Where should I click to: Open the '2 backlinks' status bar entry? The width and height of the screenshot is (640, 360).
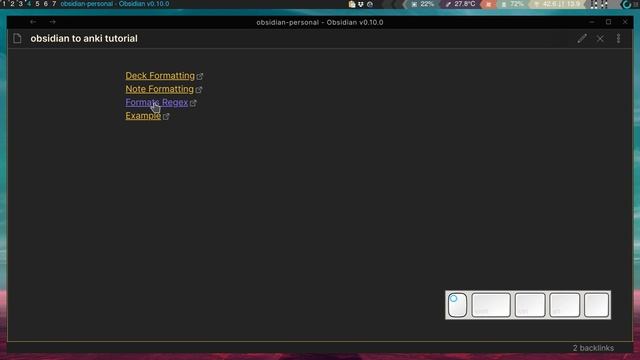593,348
